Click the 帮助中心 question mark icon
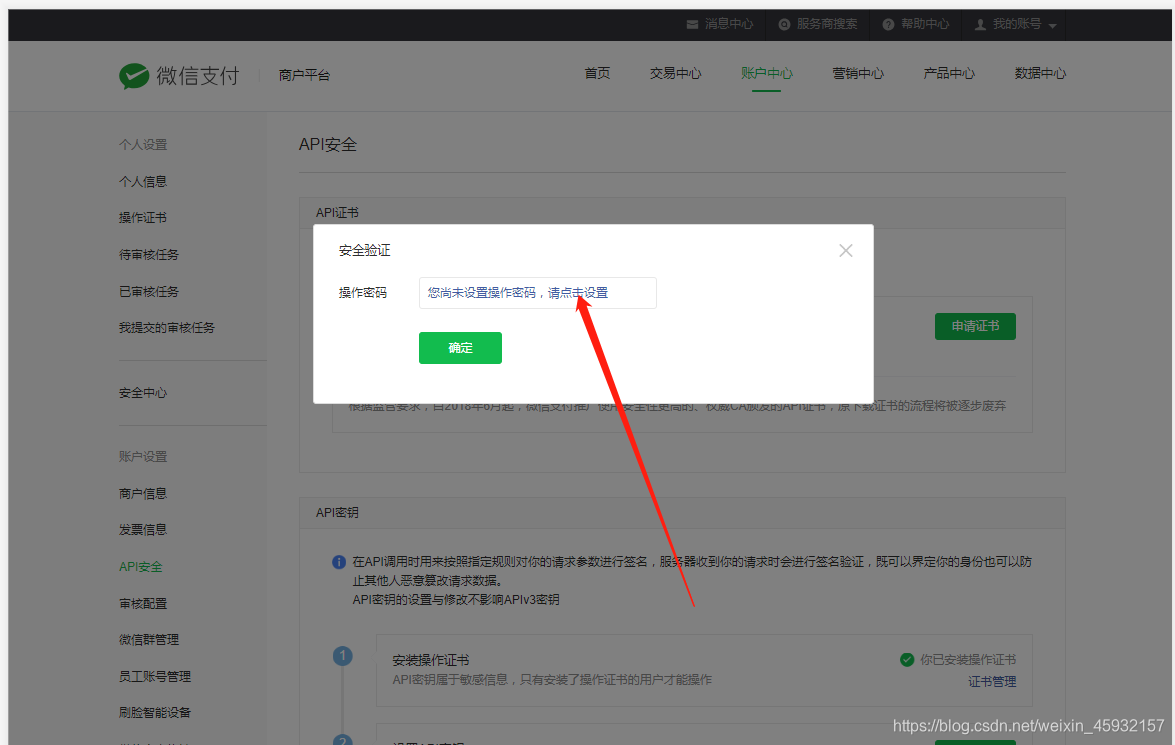The height and width of the screenshot is (745, 1175). pyautogui.click(x=888, y=25)
